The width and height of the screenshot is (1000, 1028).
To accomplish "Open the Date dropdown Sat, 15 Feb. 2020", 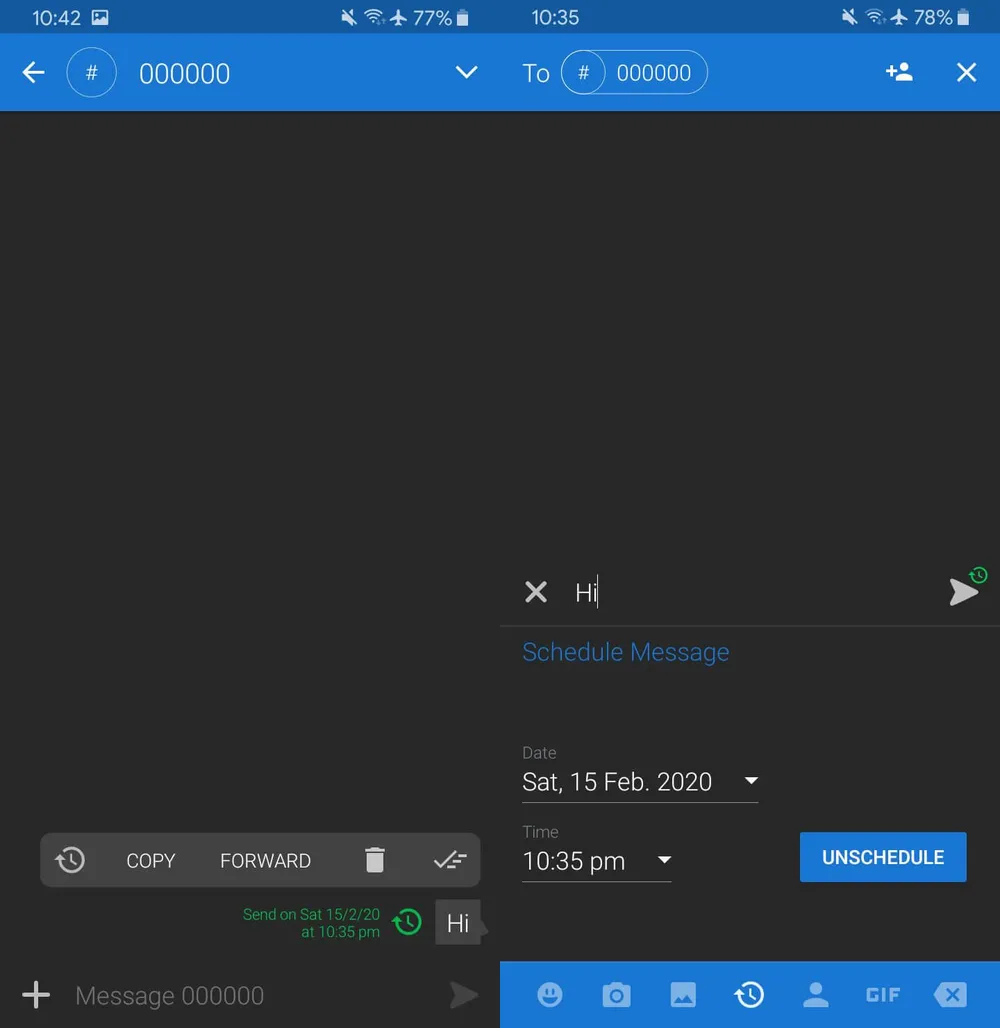I will 640,781.
